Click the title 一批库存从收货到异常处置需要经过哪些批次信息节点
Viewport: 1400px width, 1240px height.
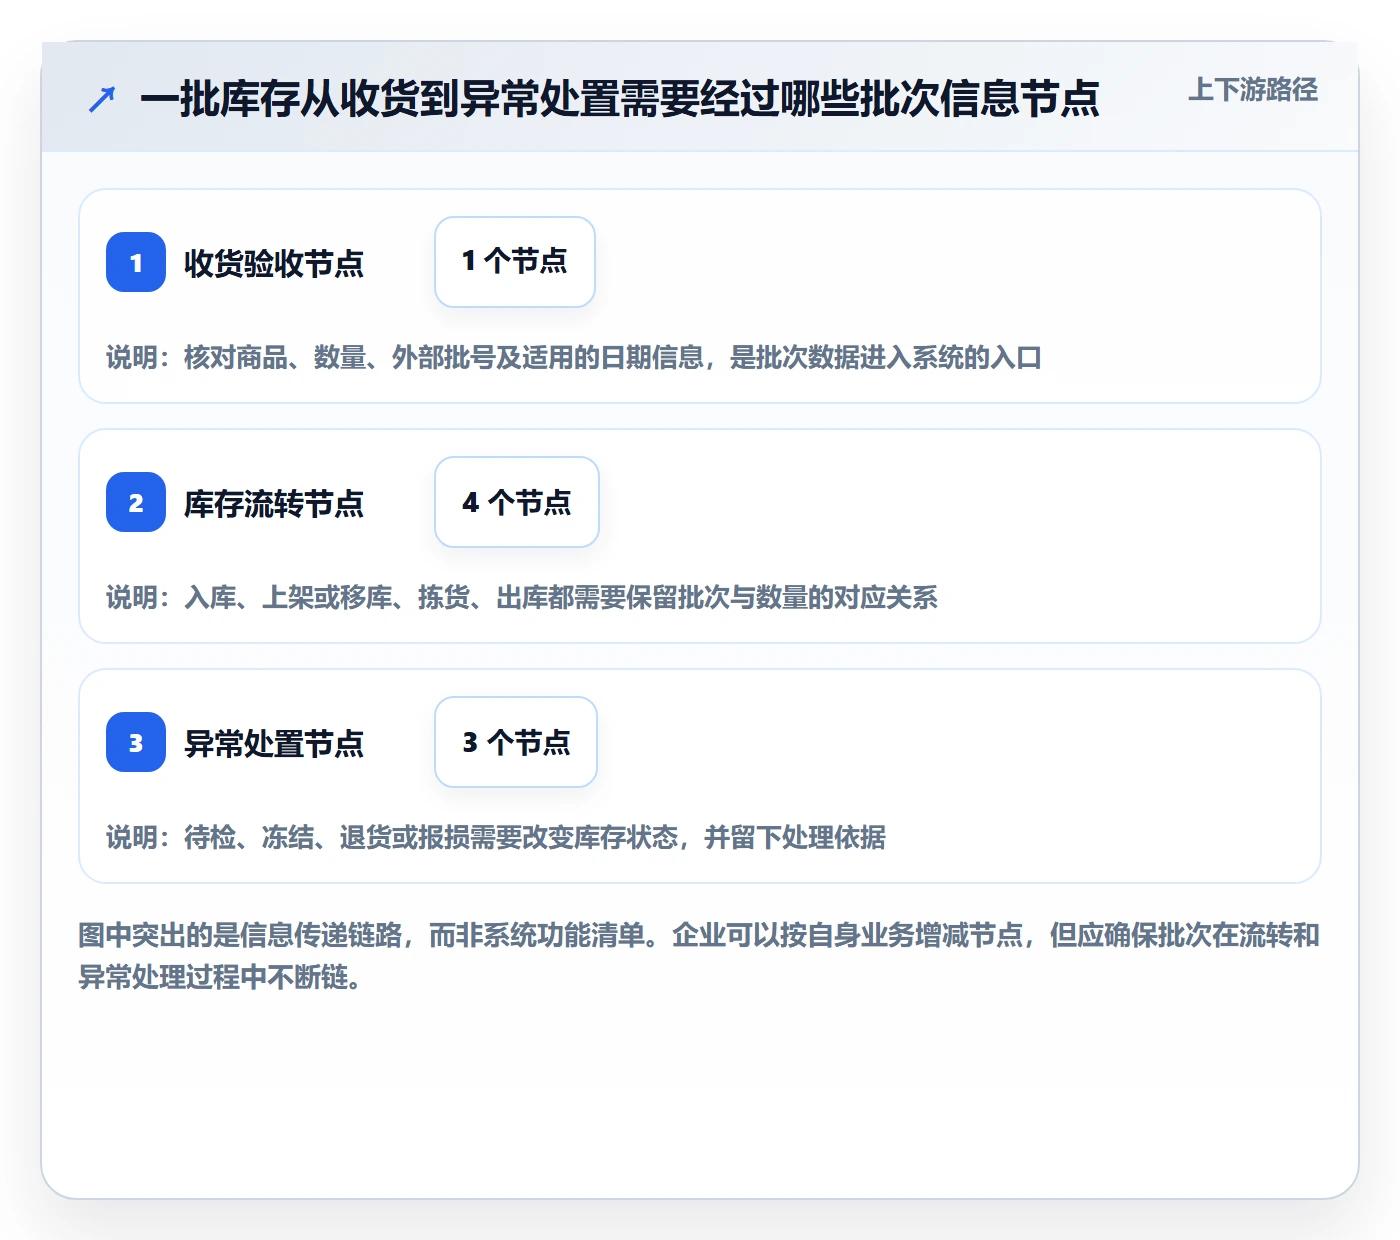pyautogui.click(x=620, y=99)
